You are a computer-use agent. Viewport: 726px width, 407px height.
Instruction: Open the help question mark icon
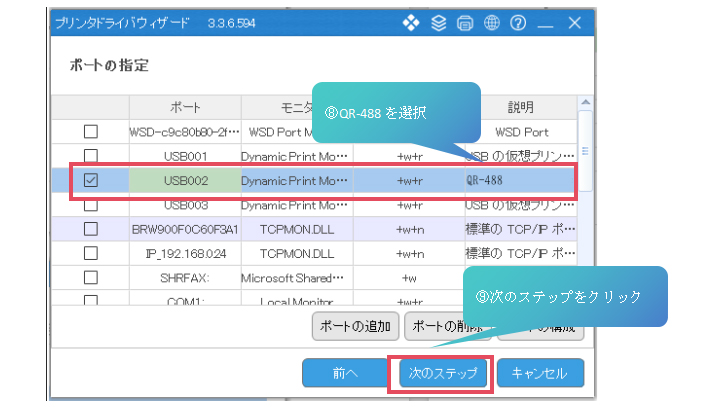coord(518,22)
